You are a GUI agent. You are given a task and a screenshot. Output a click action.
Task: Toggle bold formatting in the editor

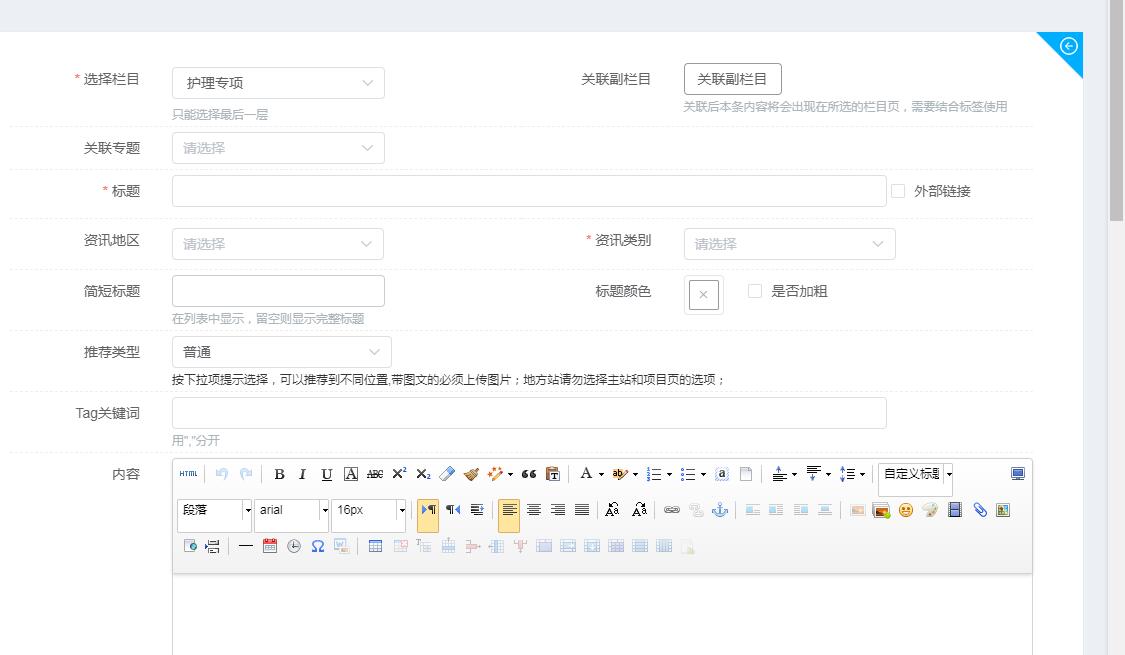[x=279, y=474]
